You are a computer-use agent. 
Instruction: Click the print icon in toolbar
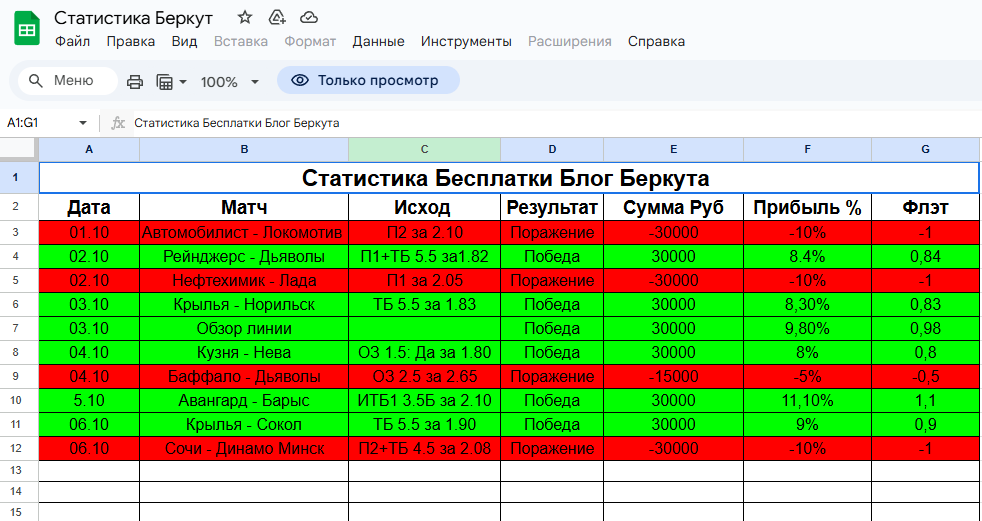pos(135,81)
